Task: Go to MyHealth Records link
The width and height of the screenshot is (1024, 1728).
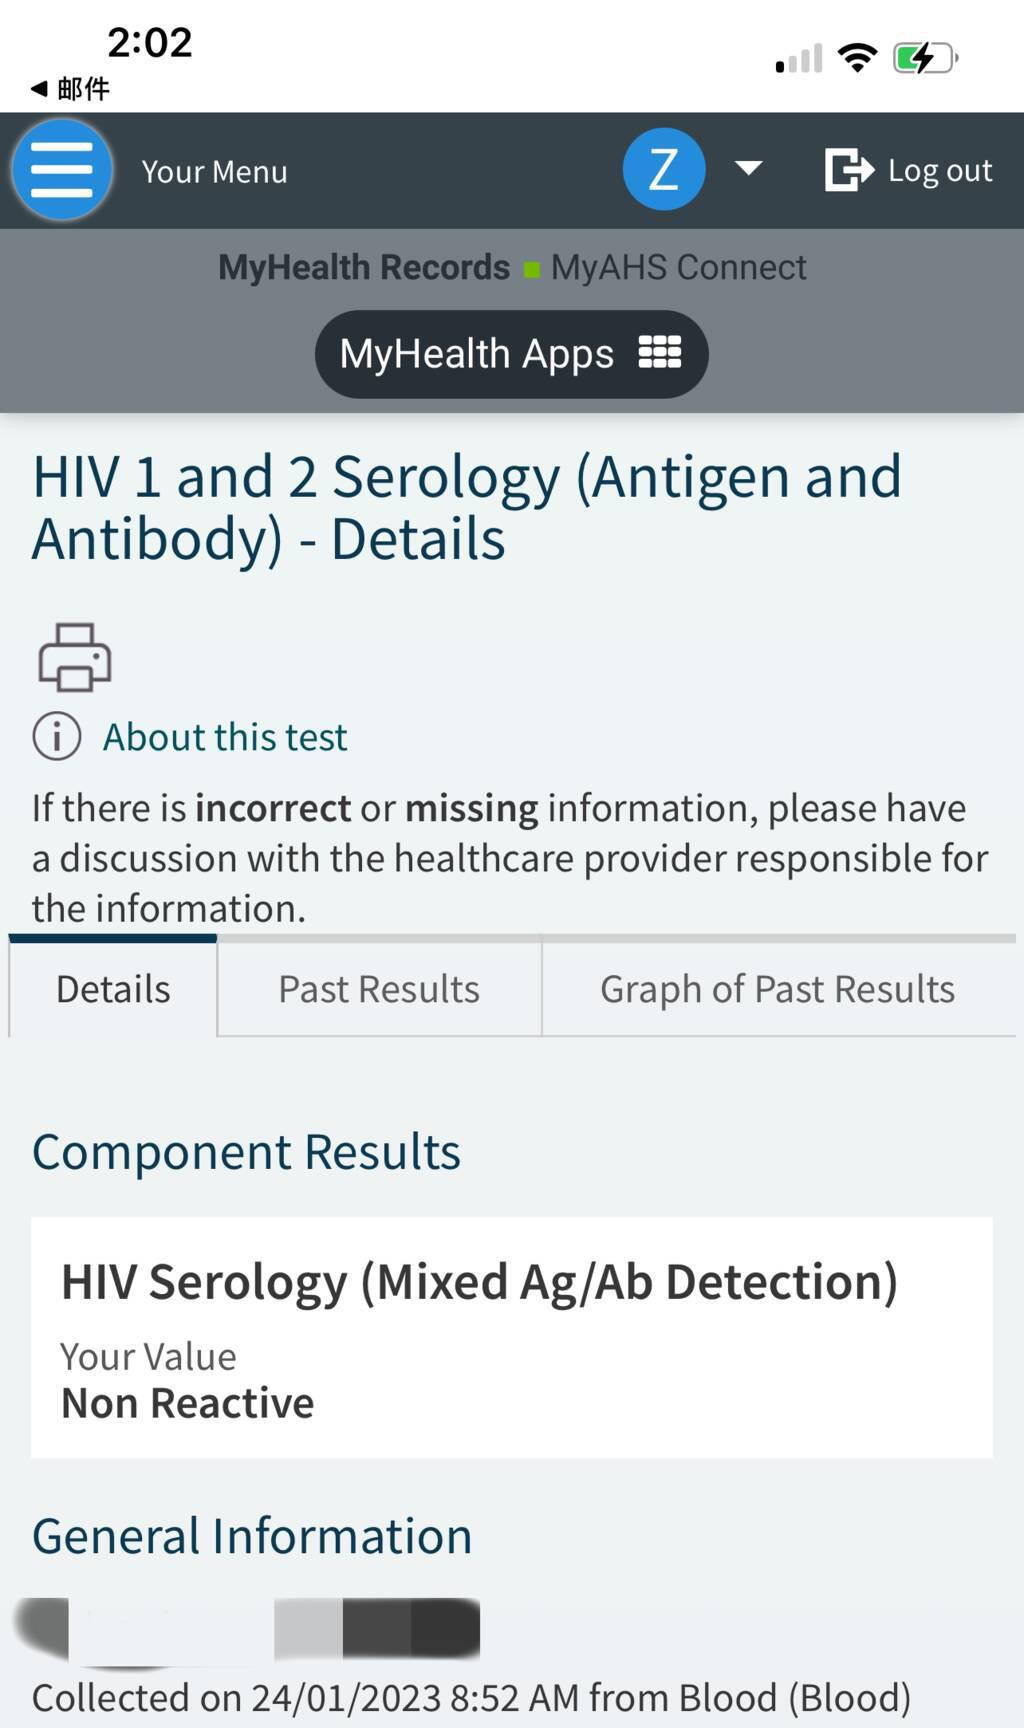Action: tap(364, 268)
